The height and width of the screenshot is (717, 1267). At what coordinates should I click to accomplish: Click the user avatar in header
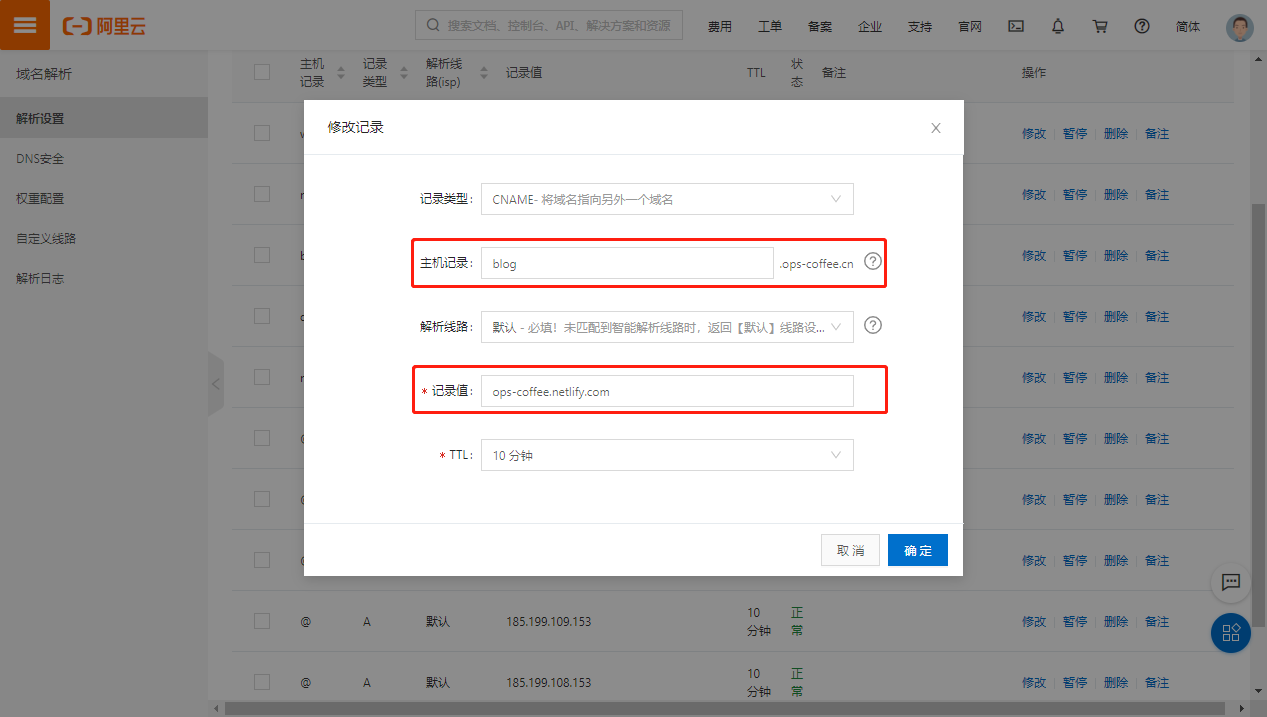click(1239, 27)
